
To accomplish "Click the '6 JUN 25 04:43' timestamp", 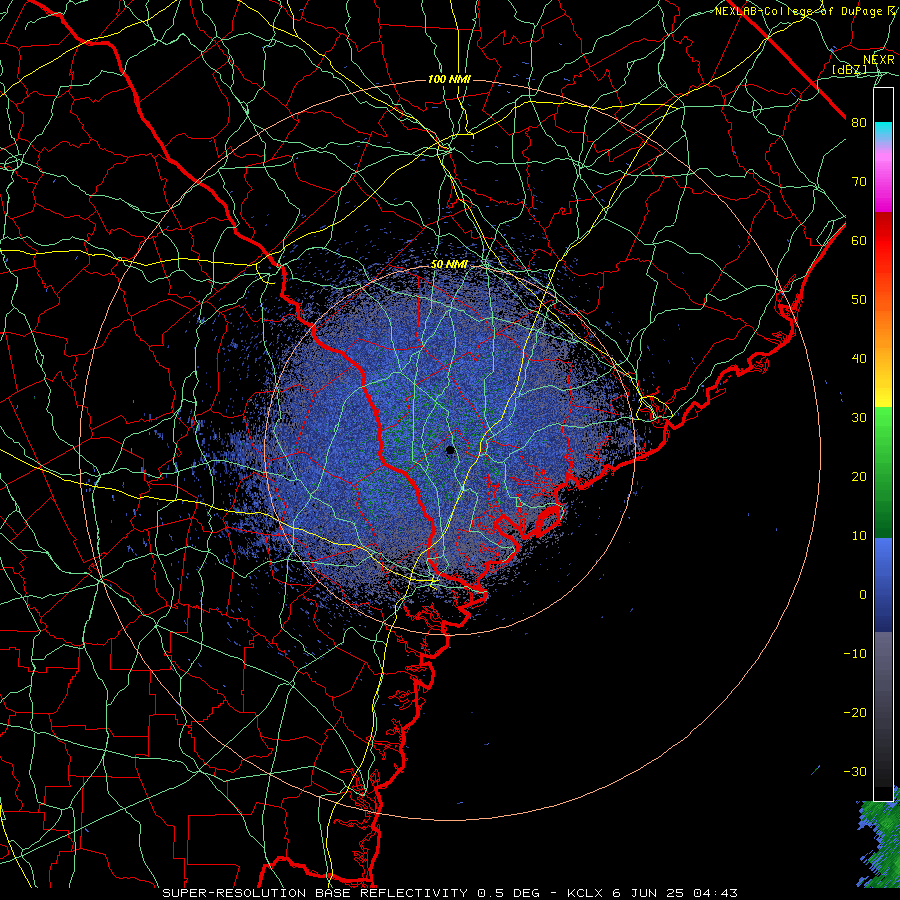I will (675, 893).
